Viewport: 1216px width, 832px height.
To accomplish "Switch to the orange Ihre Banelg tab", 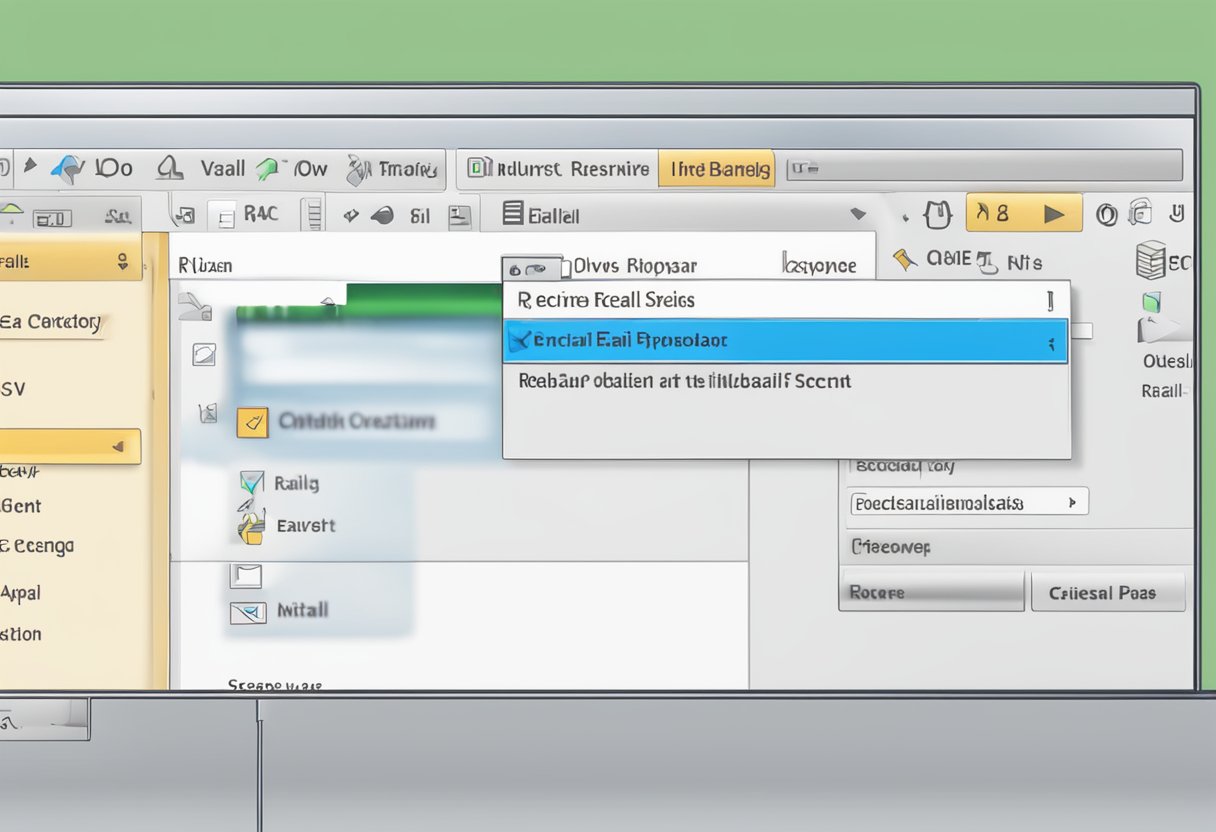I will pos(716,168).
